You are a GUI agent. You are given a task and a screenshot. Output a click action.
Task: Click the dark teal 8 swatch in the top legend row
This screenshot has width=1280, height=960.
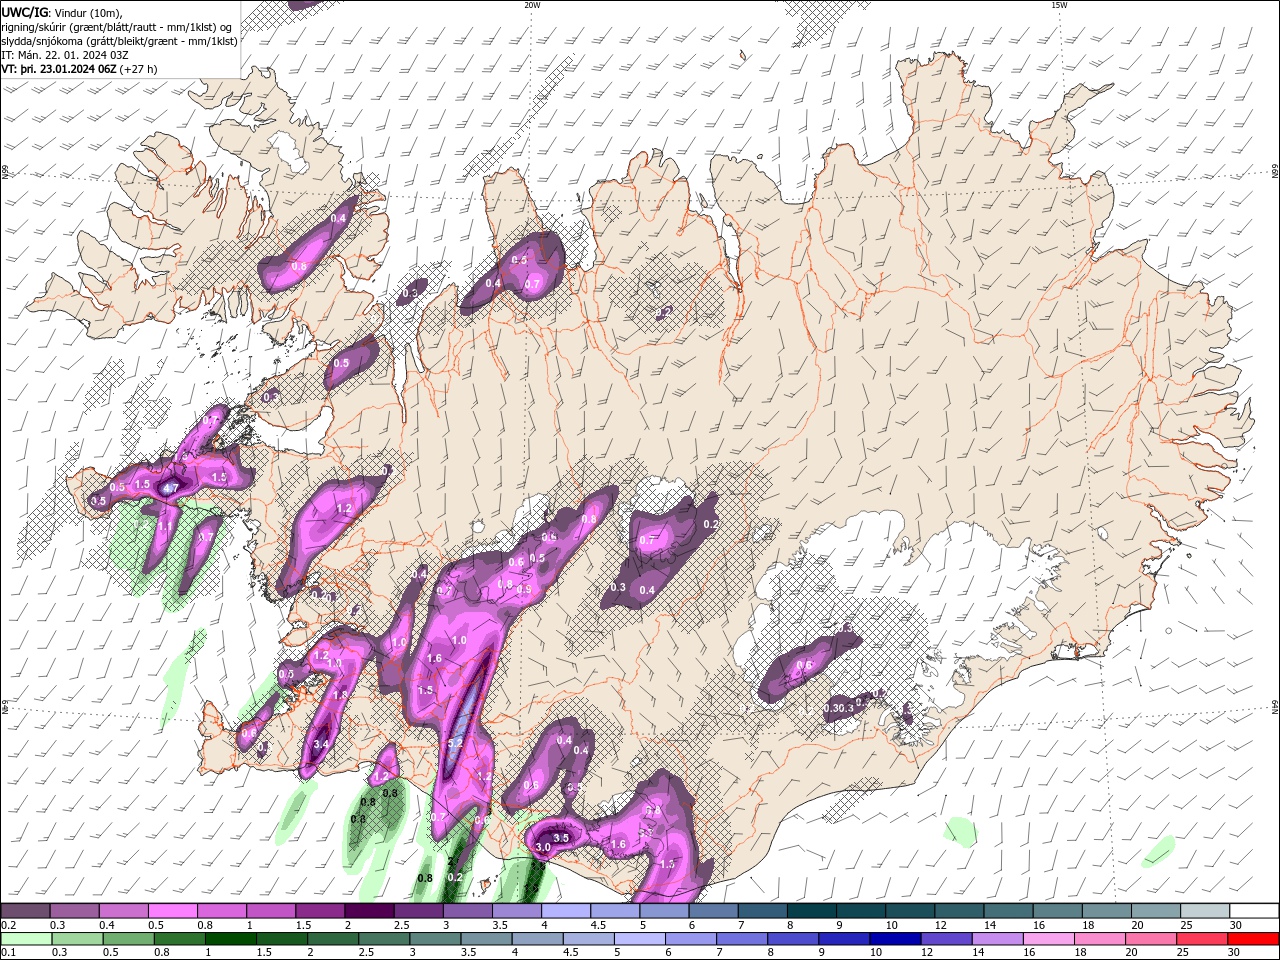click(x=812, y=911)
